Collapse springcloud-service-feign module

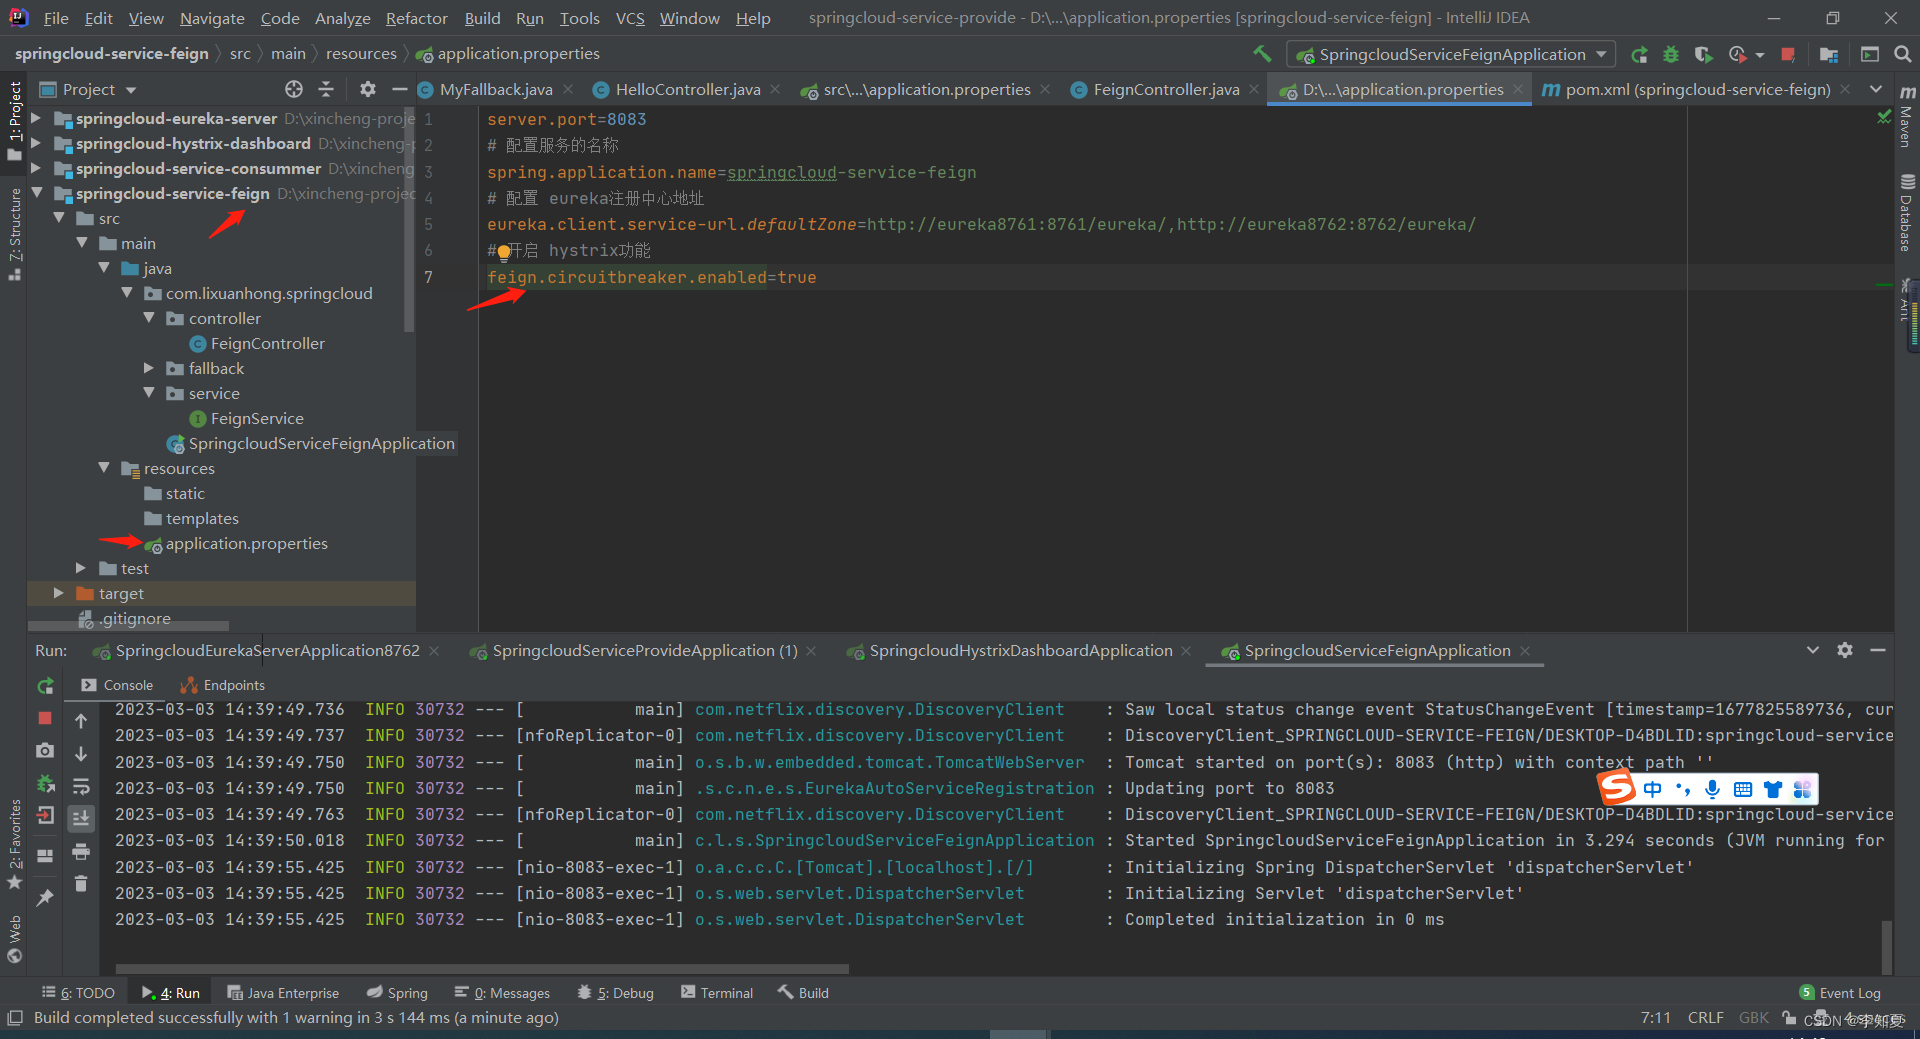click(36, 193)
